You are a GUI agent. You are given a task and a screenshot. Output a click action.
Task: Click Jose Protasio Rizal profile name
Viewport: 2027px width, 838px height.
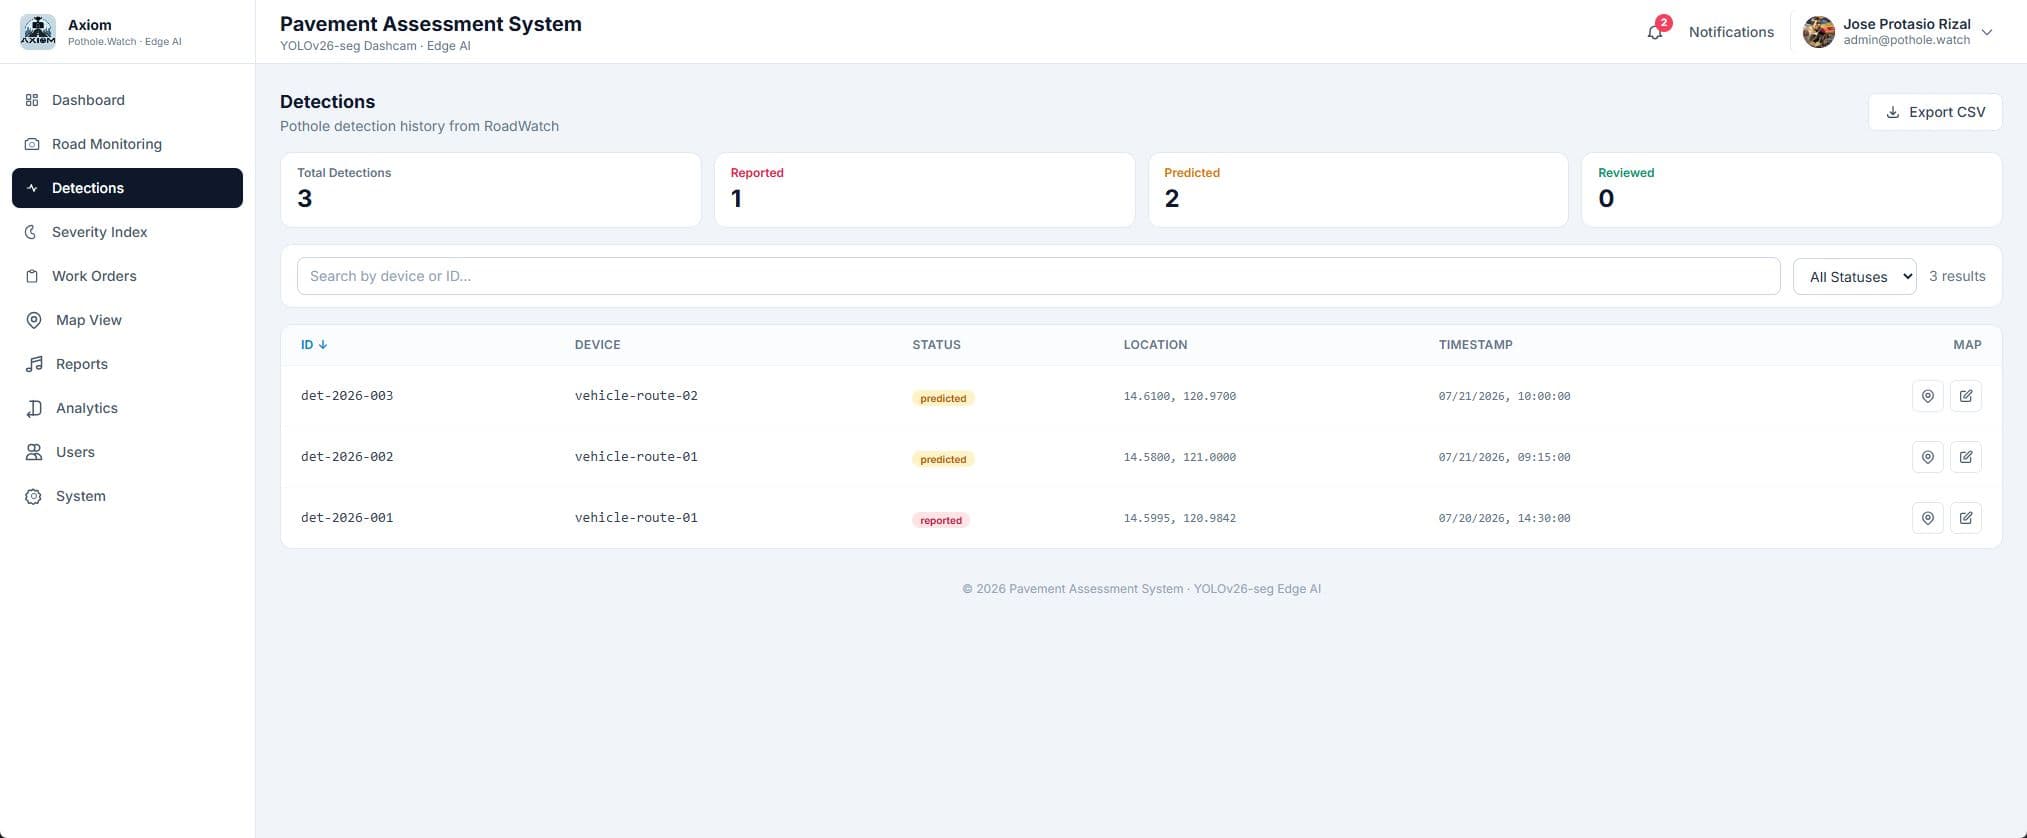pyautogui.click(x=1907, y=24)
